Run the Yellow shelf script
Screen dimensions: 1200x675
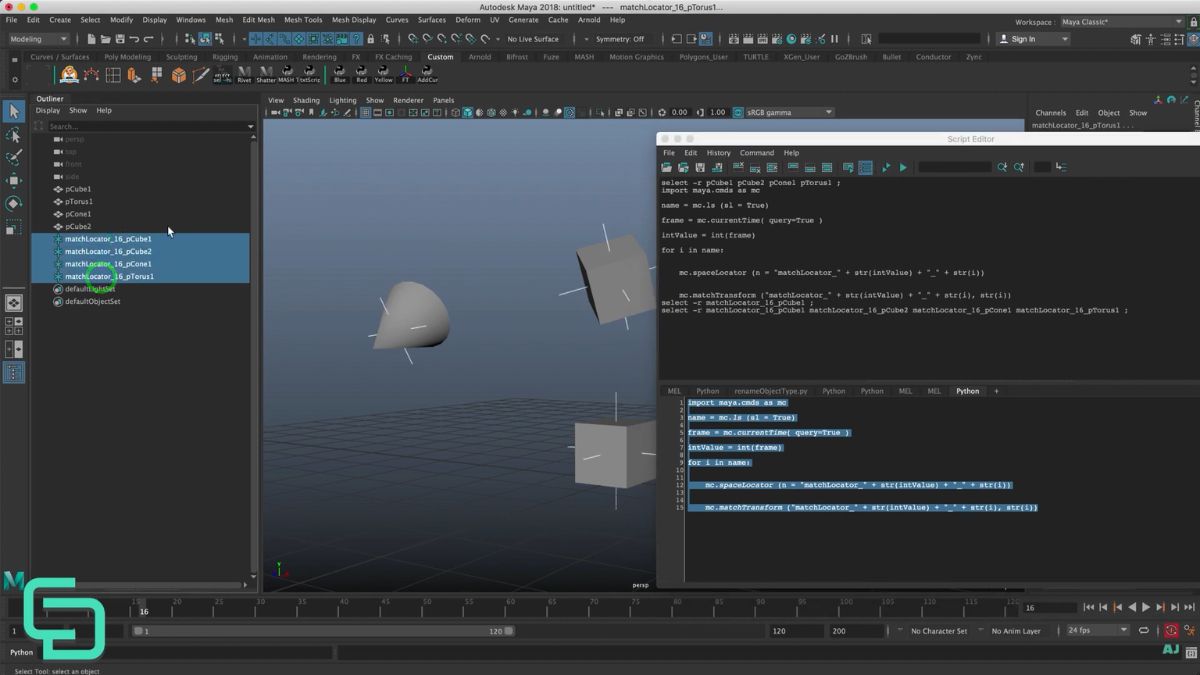point(383,74)
